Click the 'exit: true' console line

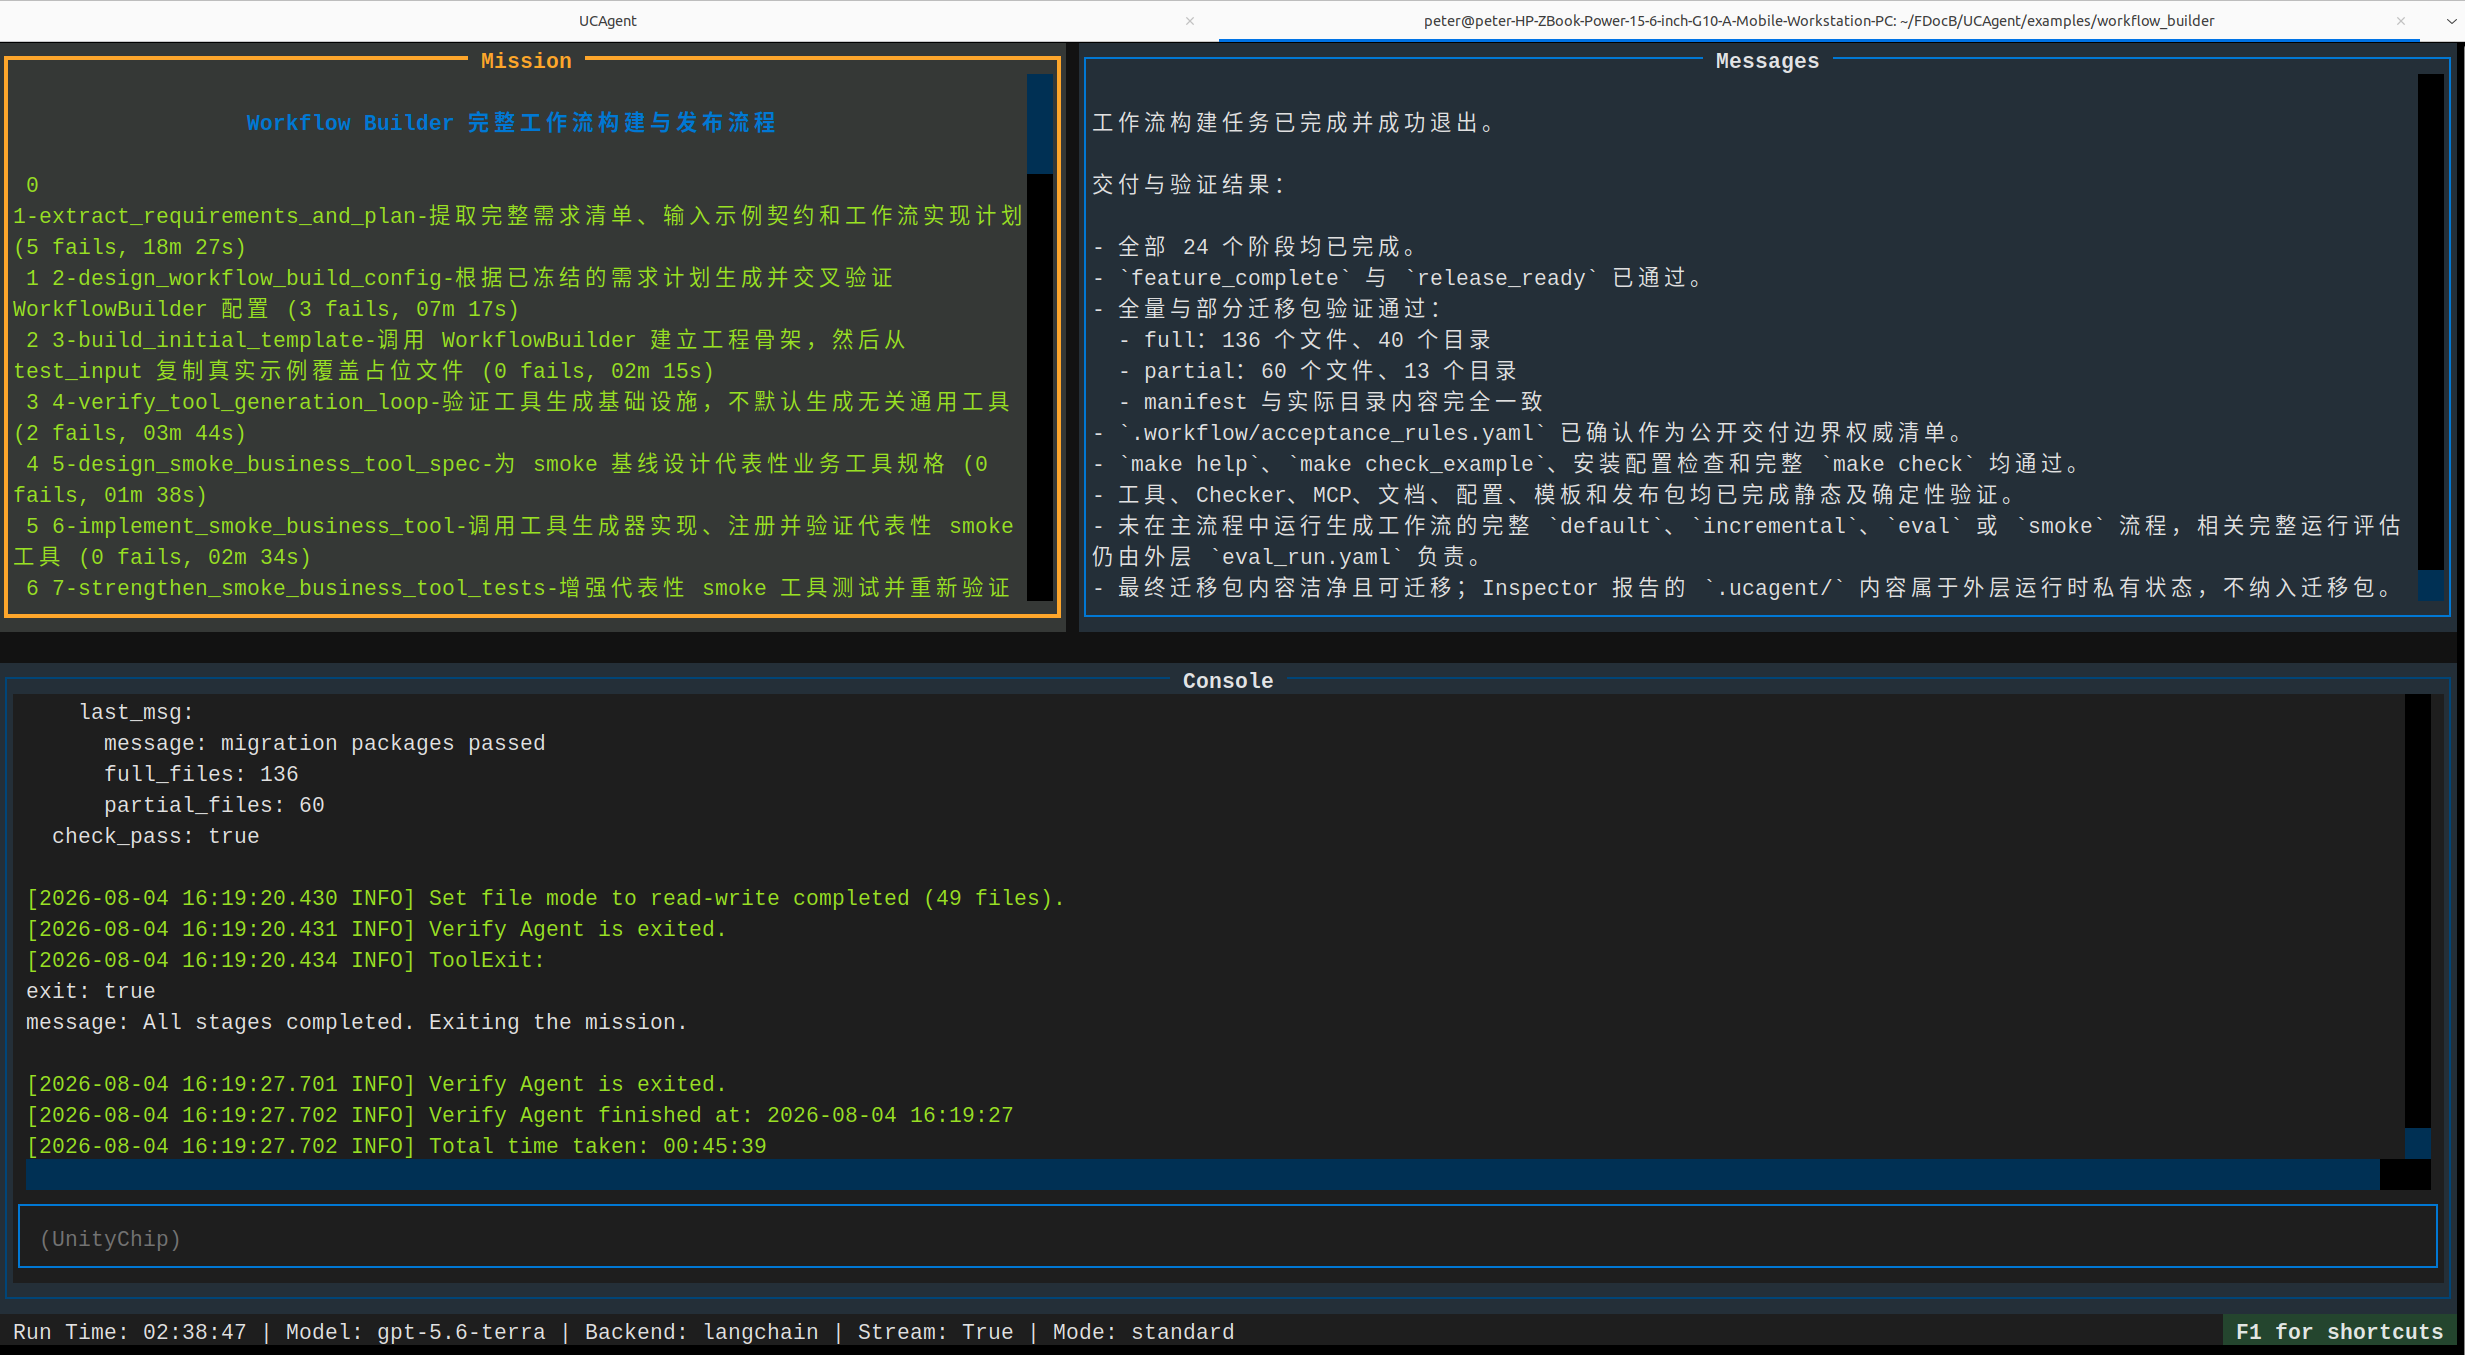click(x=91, y=991)
